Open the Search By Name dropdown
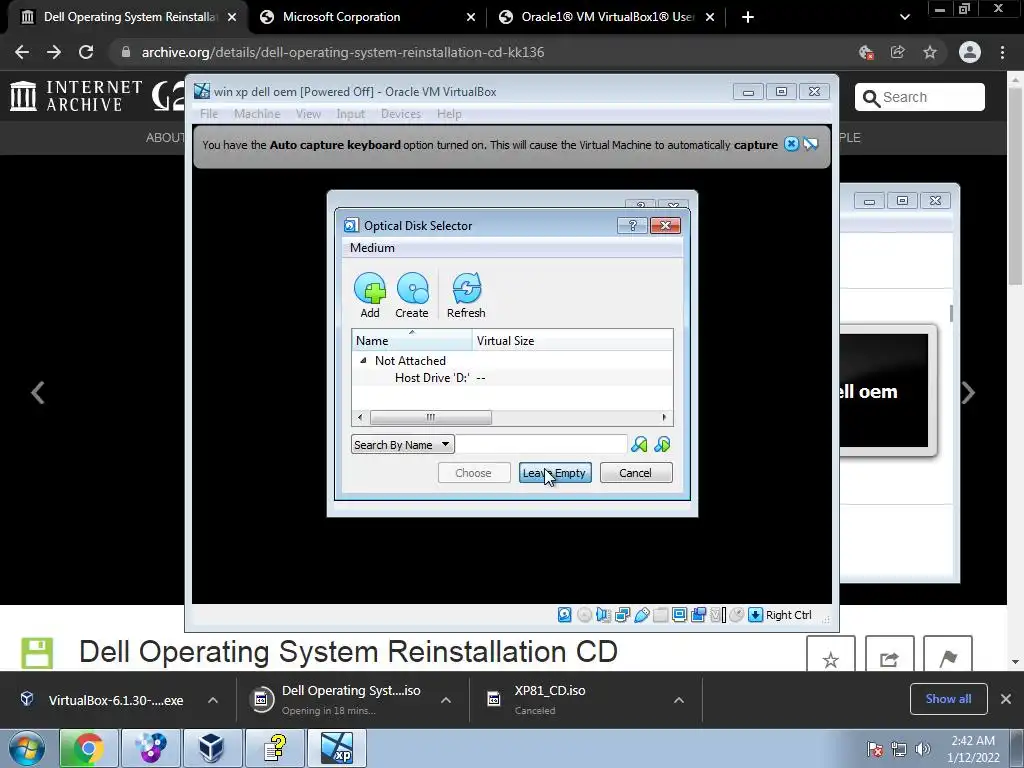Viewport: 1024px width, 768px height. [402, 445]
